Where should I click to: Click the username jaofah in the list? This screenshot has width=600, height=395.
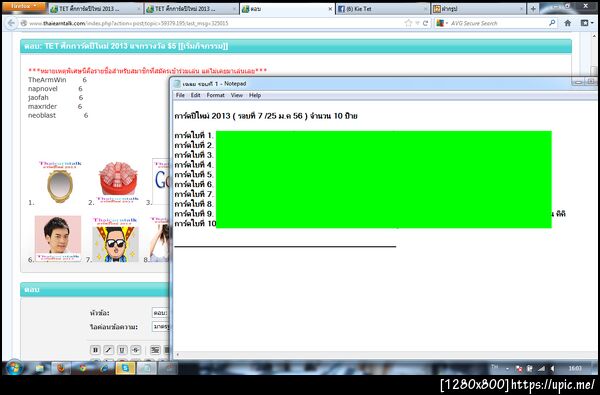point(38,98)
